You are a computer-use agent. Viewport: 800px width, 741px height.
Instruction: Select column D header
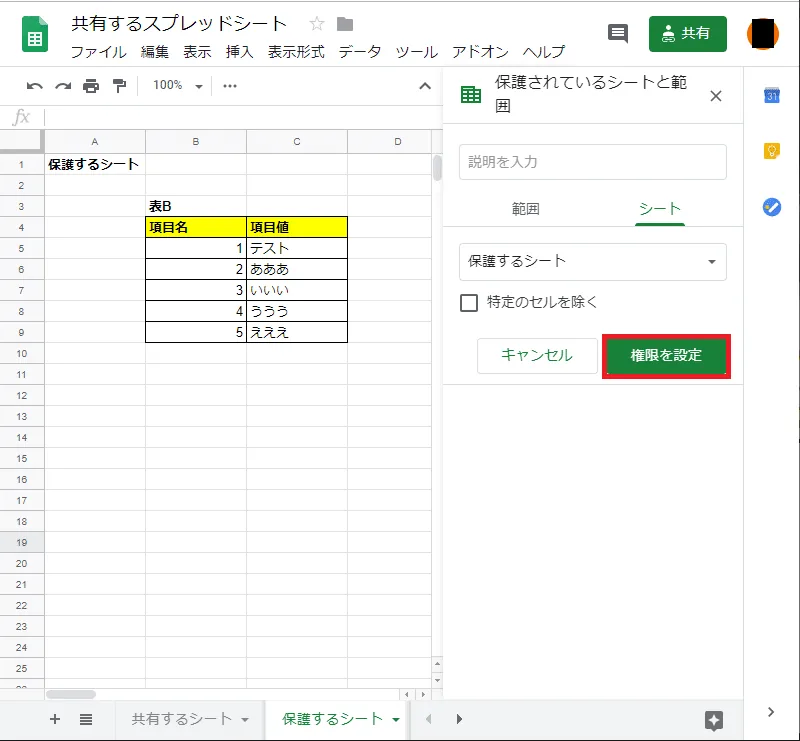(389, 142)
